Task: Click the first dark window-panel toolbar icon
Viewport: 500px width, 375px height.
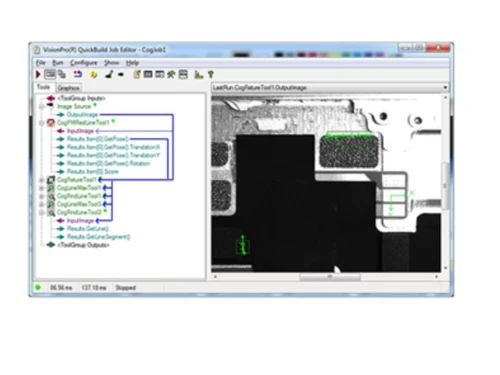Action: (148, 74)
